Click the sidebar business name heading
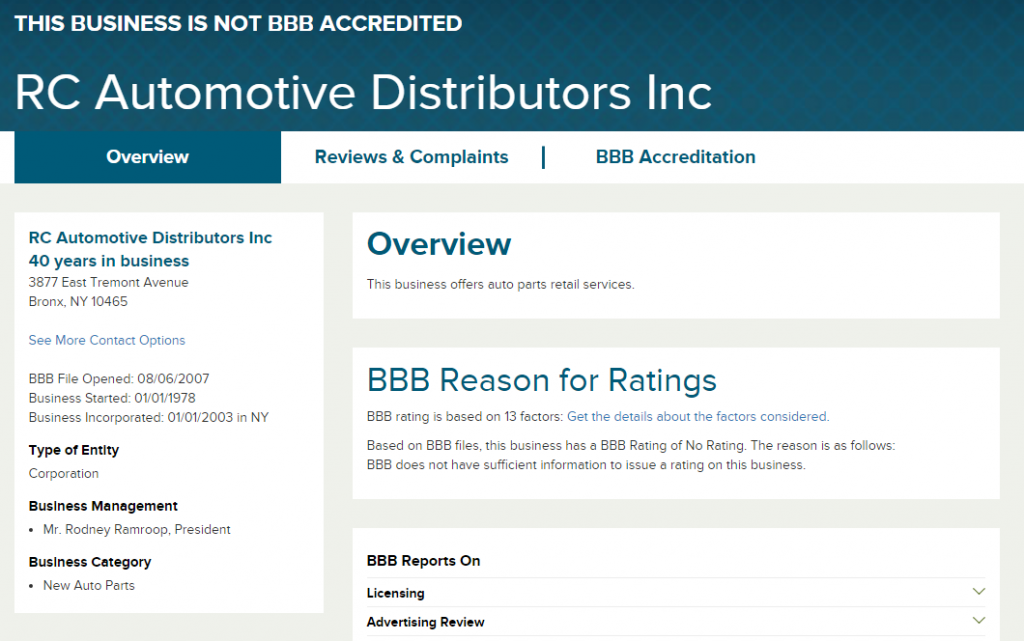The image size is (1024, 641). tap(150, 238)
